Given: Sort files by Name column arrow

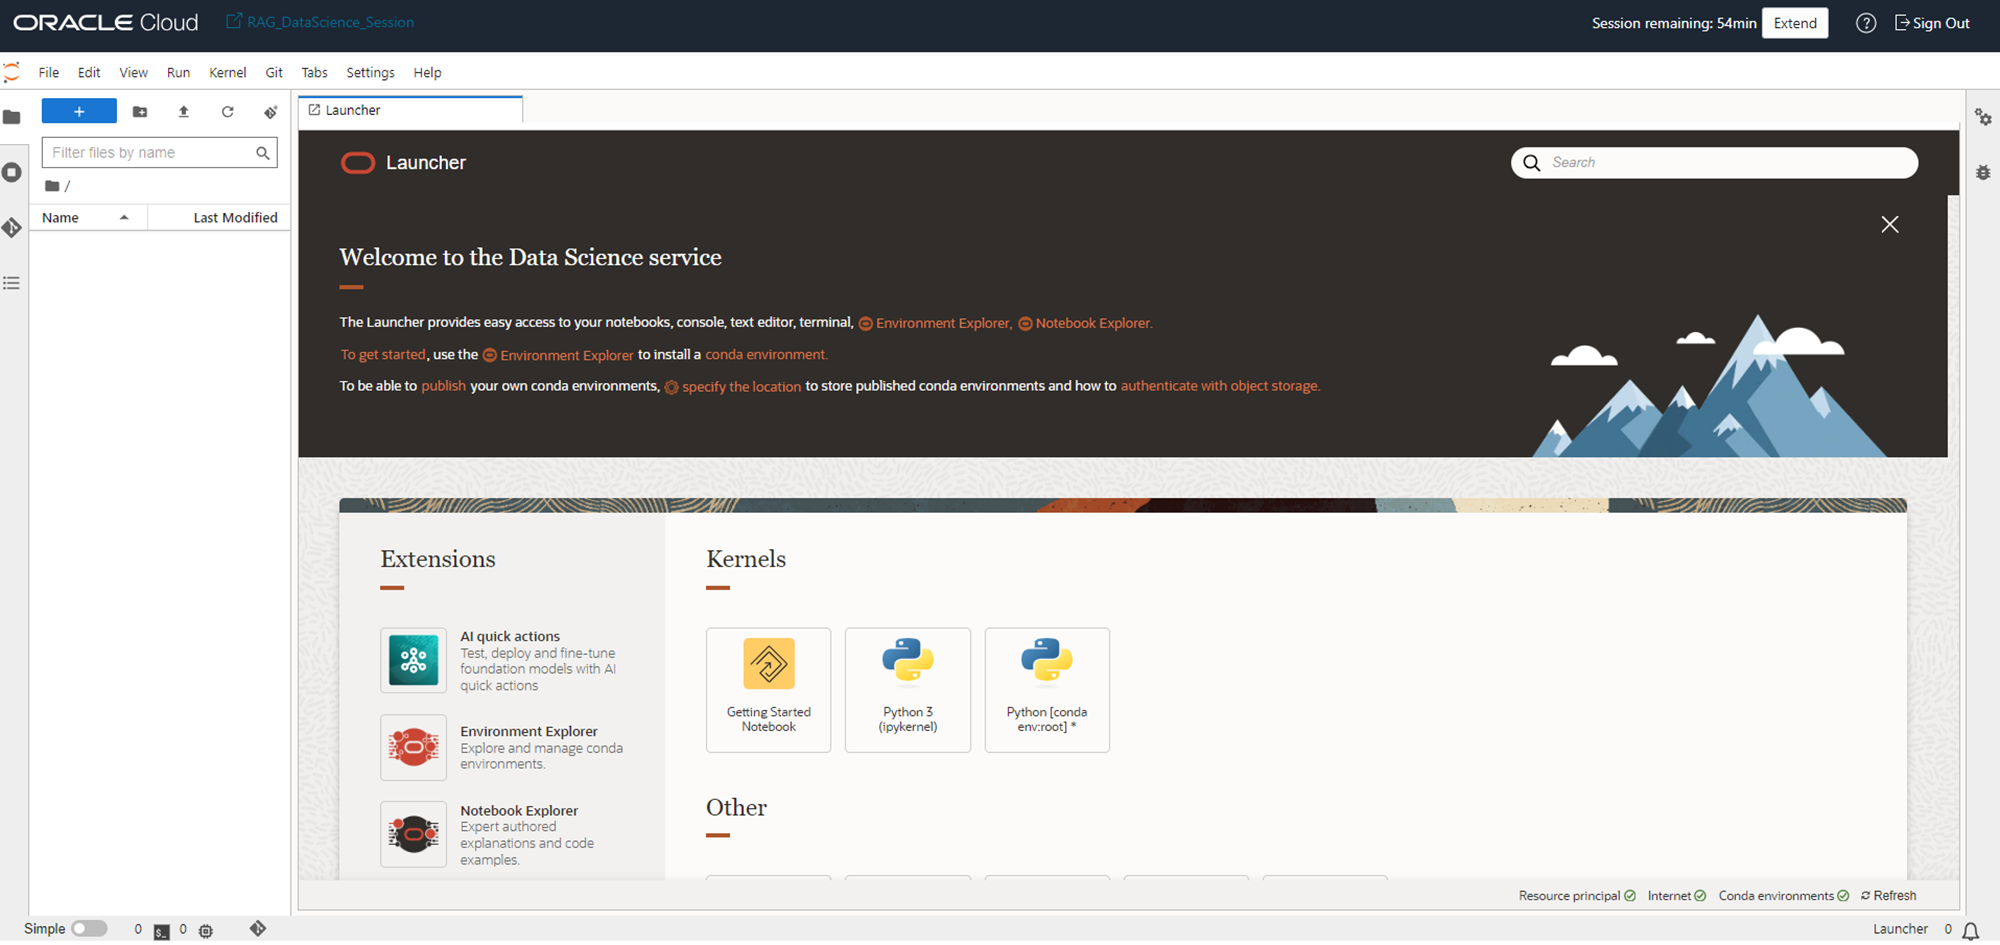Looking at the screenshot, I should coord(124,217).
